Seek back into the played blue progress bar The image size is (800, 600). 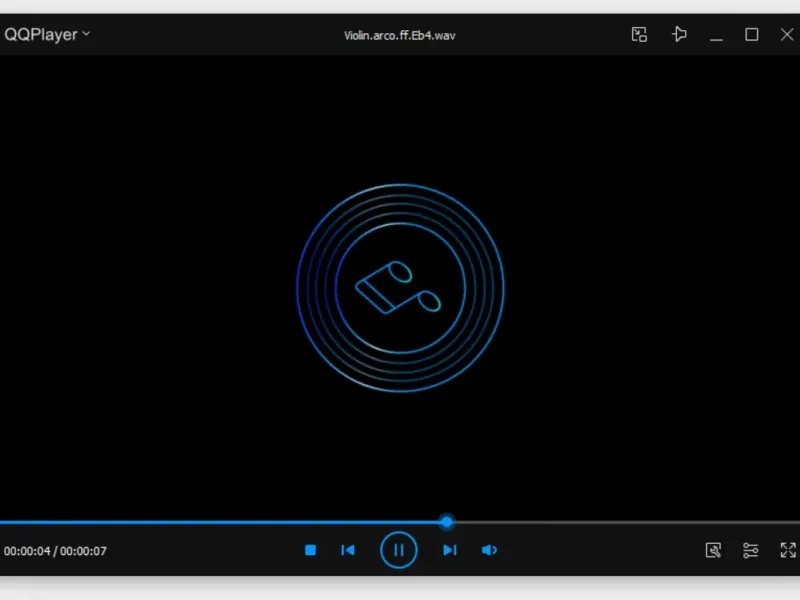click(x=220, y=522)
